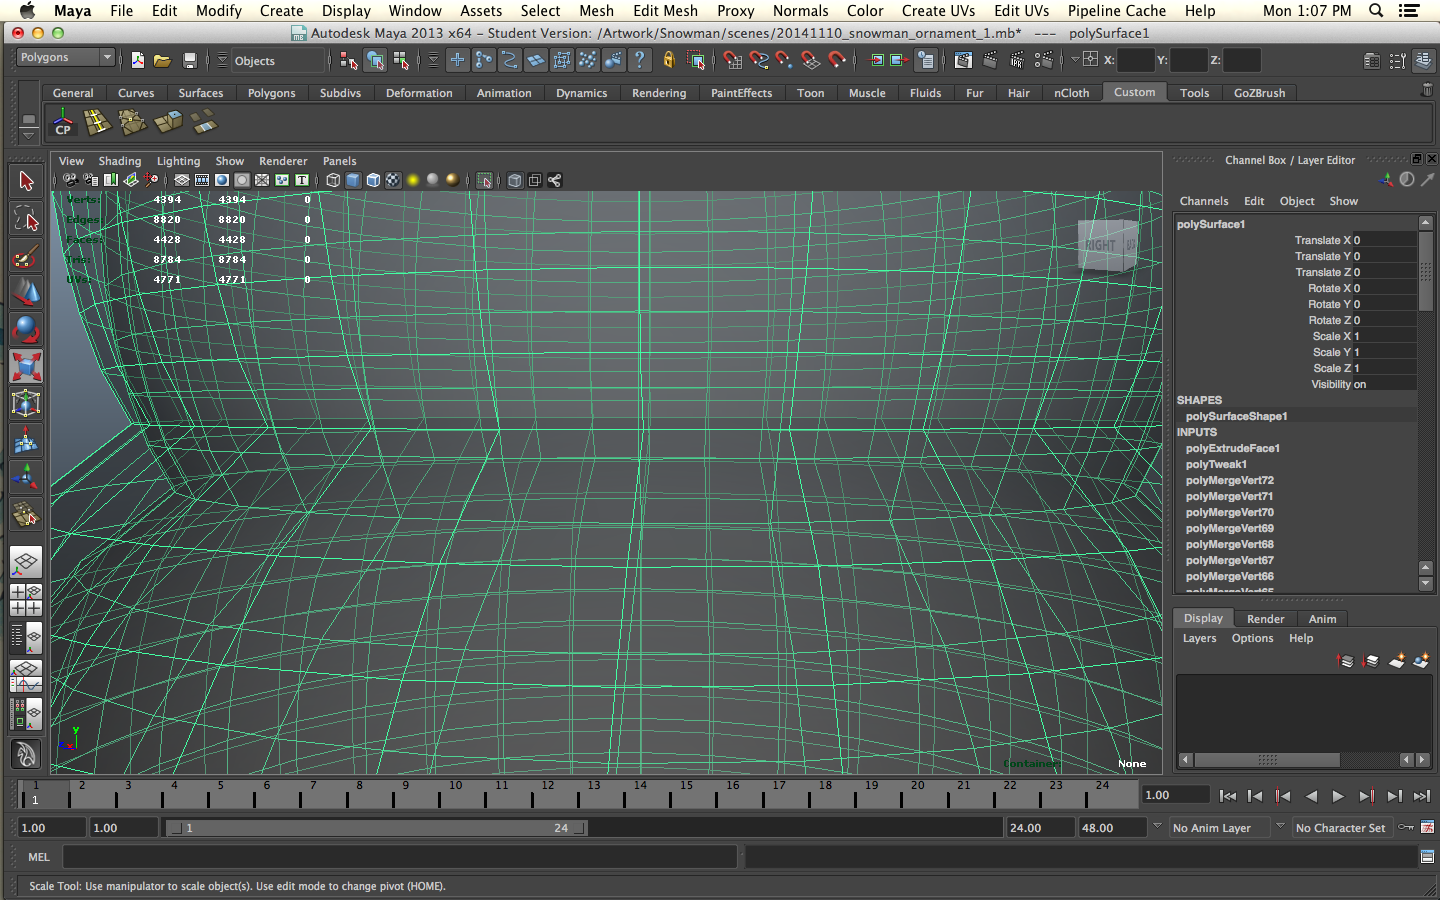Choose the Soft Modification tool
1440x900 pixels.
(x=26, y=440)
